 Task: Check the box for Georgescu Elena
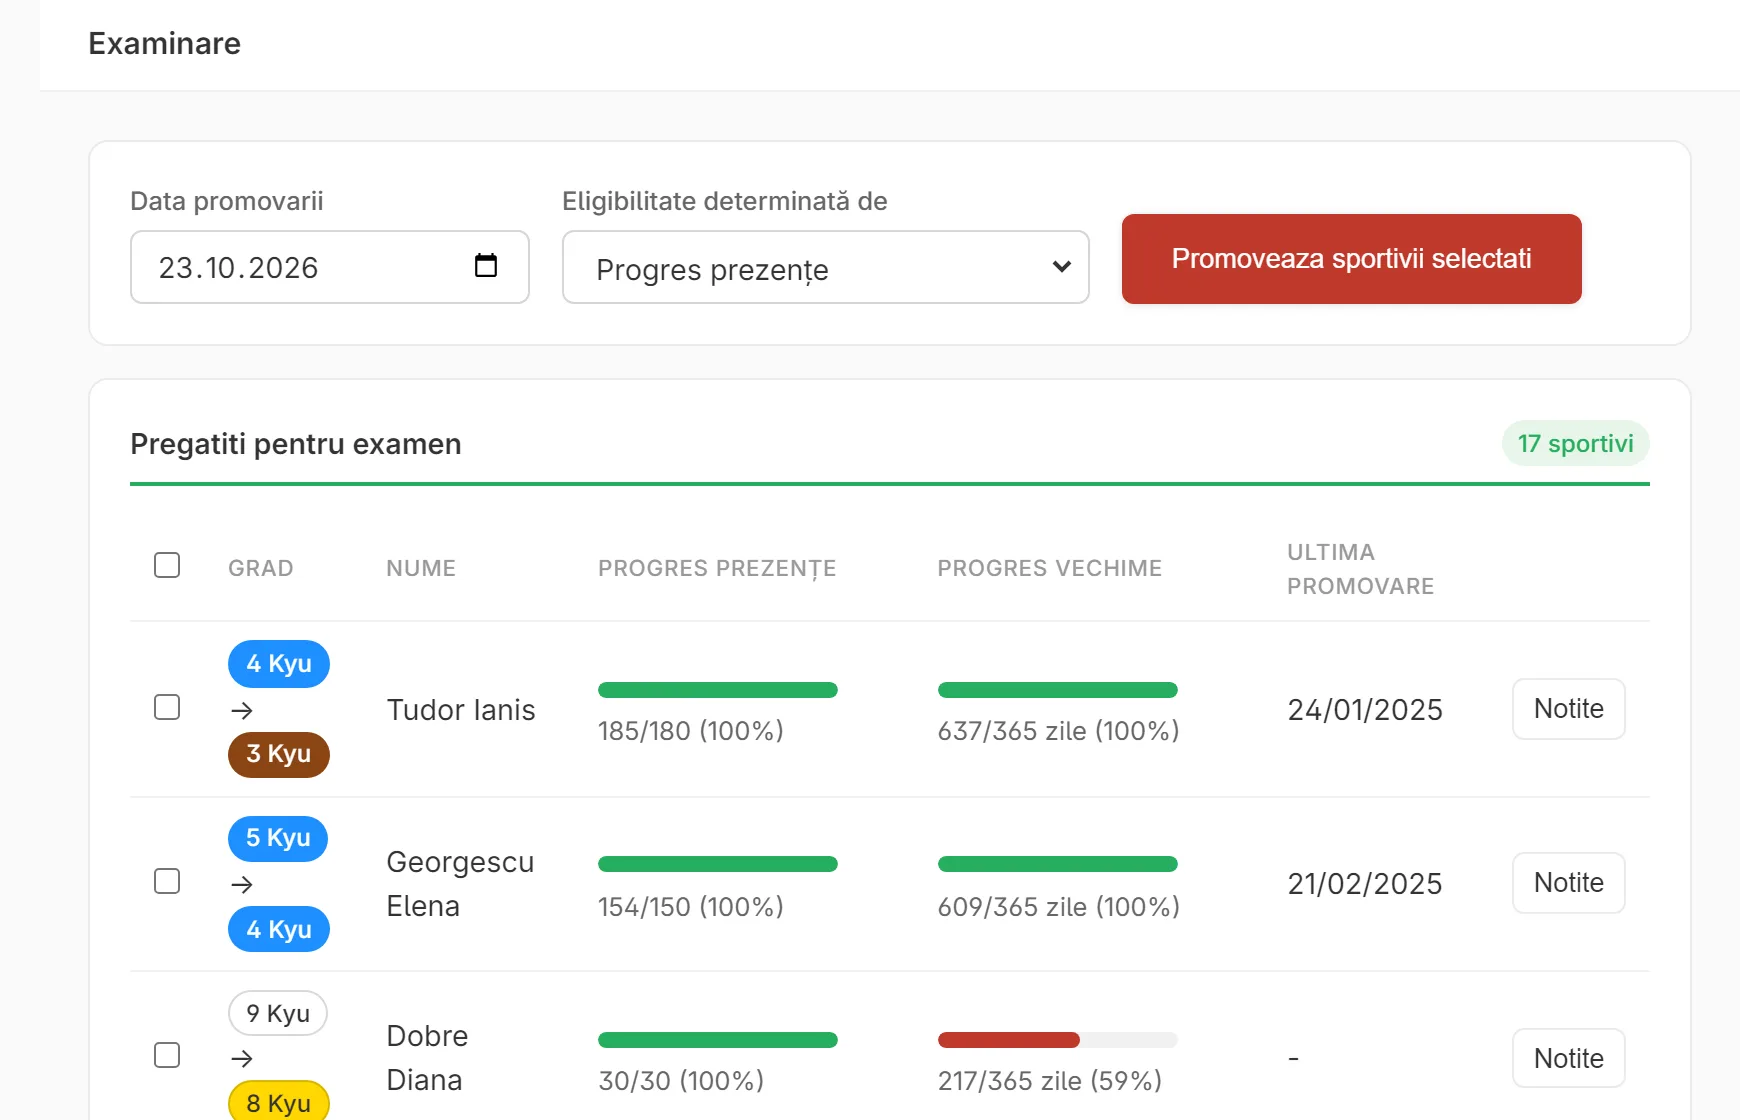click(167, 881)
